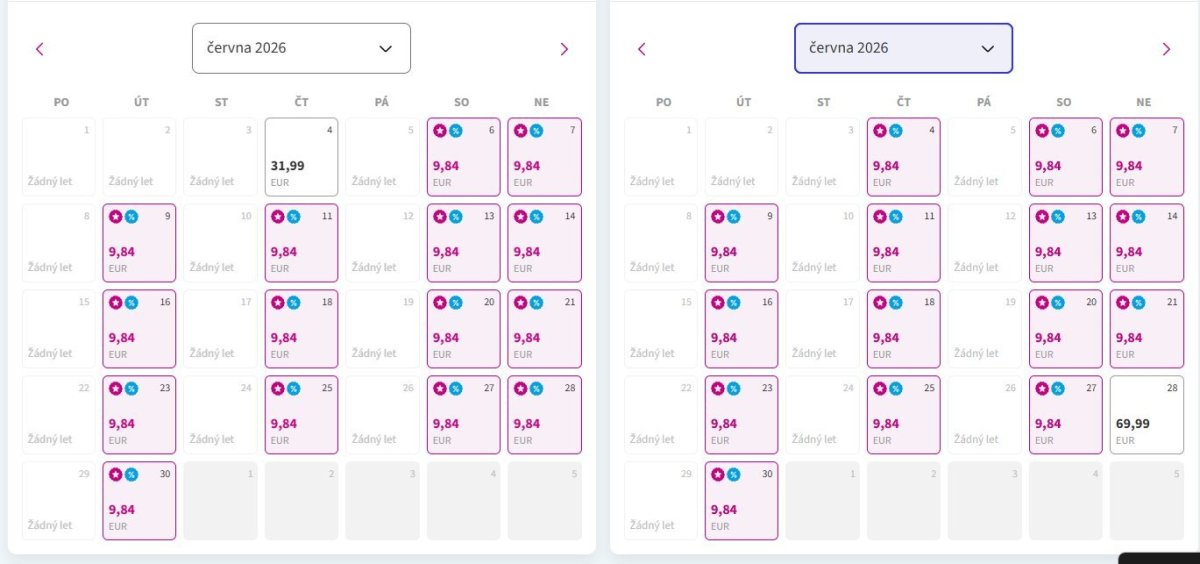This screenshot has height=564, width=1200.
Task: Open left calendar month dropdown června 2026
Action: (x=301, y=48)
